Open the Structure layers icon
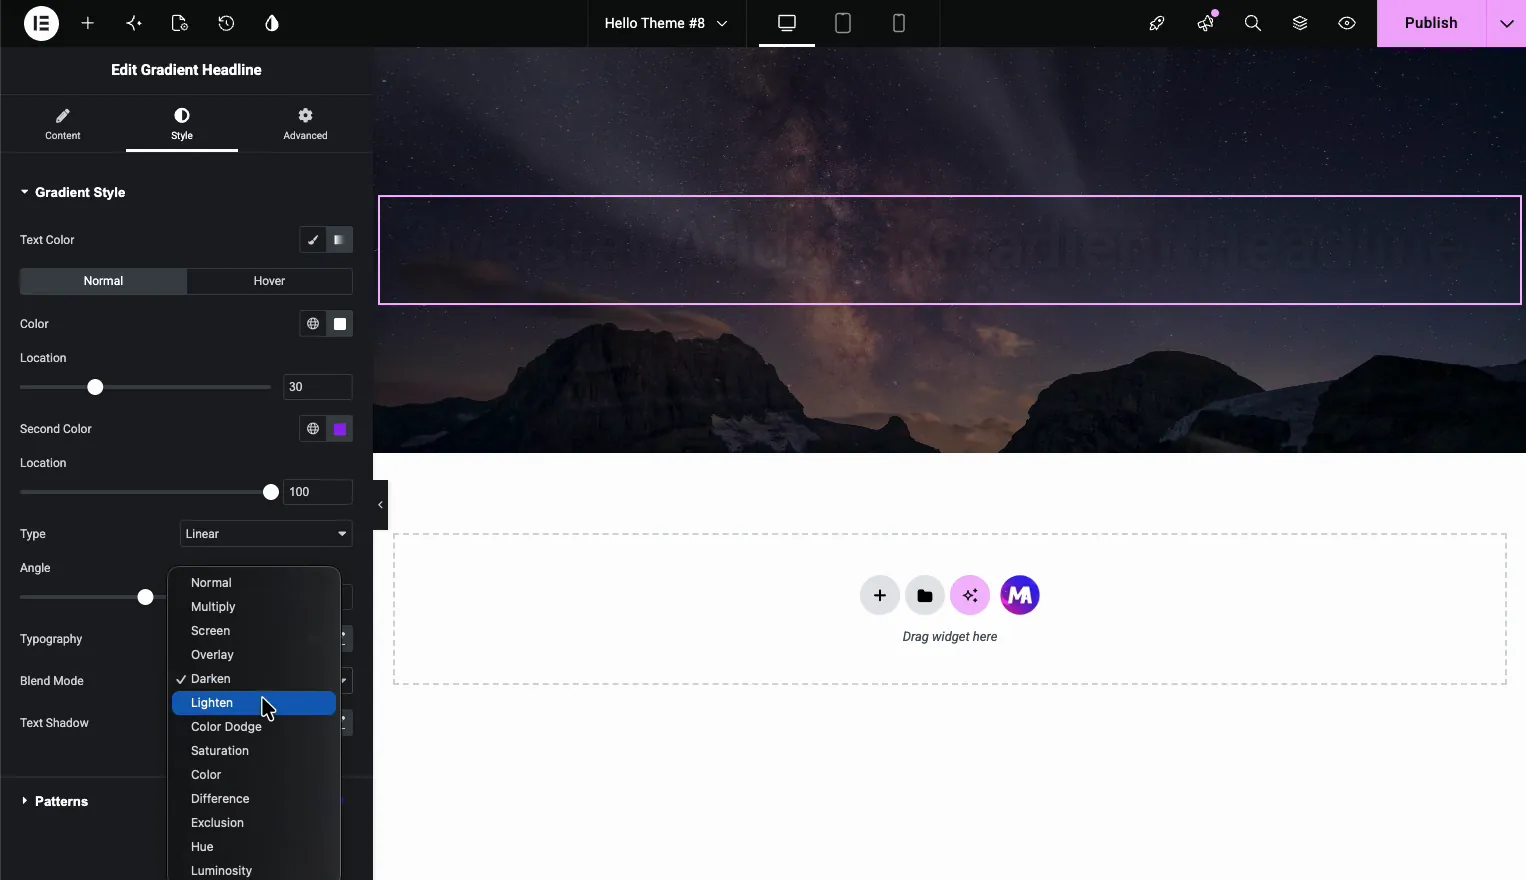This screenshot has width=1526, height=880. (1300, 23)
